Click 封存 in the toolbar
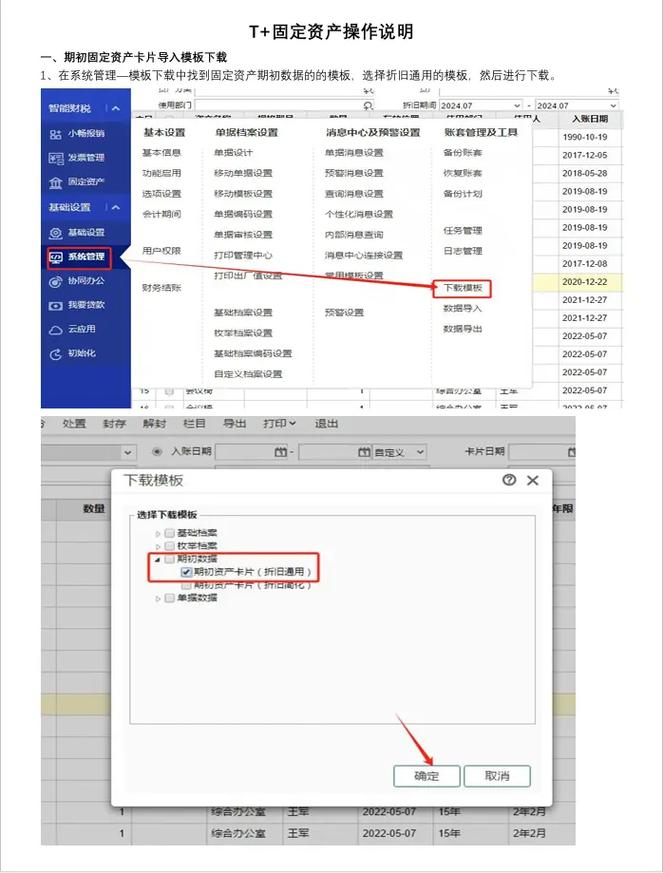Viewport: 663px width, 873px height. (114, 424)
